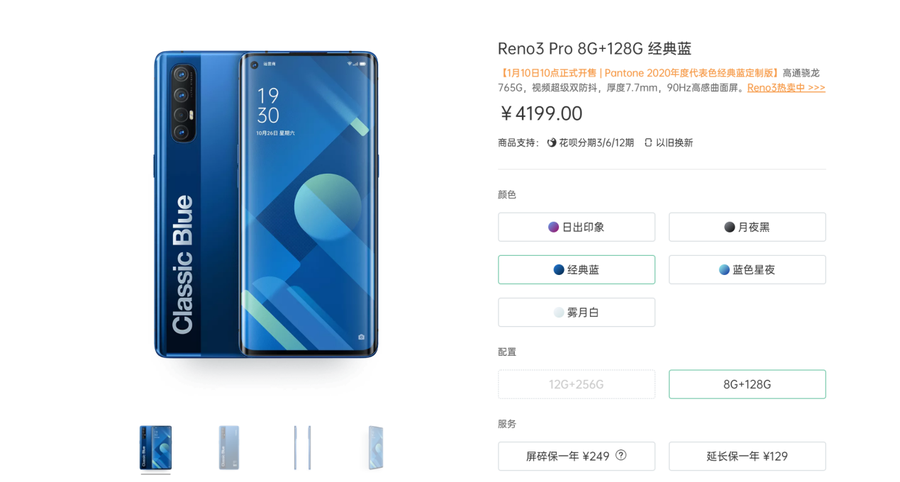The image size is (900, 482).
Task: Click the 花呗分期3/6/12期 installment text
Action: pyautogui.click(x=596, y=143)
